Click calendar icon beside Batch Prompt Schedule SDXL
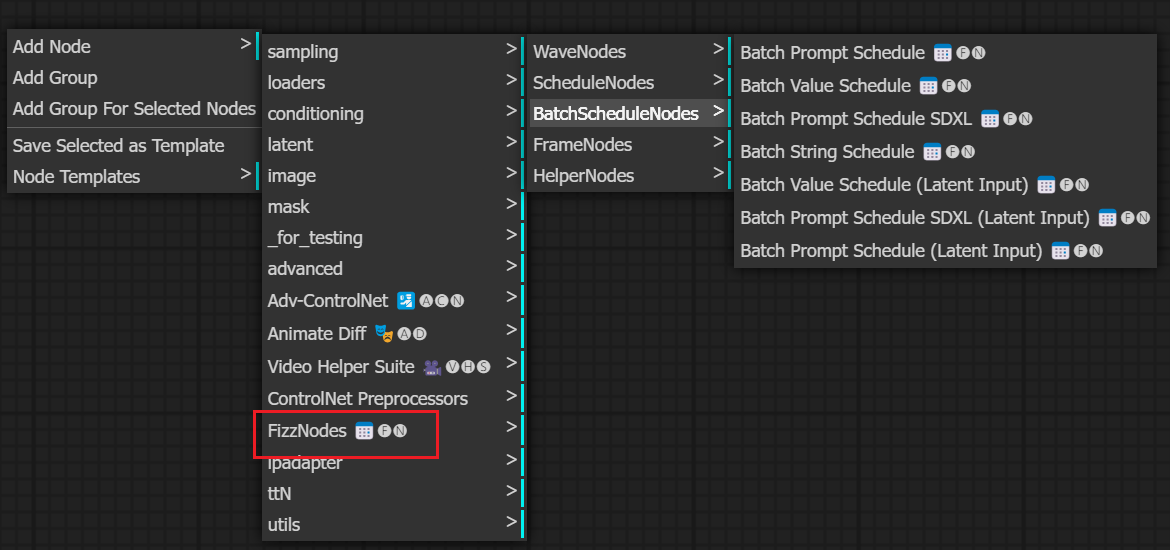 click(990, 119)
